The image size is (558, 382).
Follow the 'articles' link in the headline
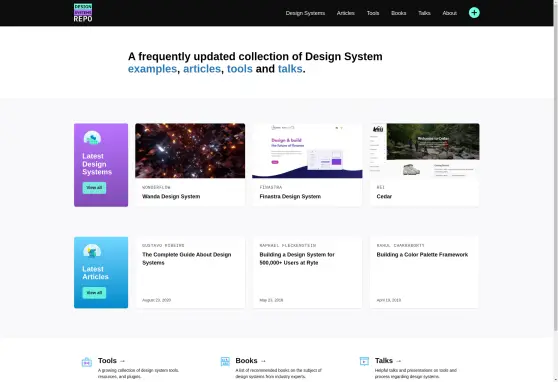point(202,69)
